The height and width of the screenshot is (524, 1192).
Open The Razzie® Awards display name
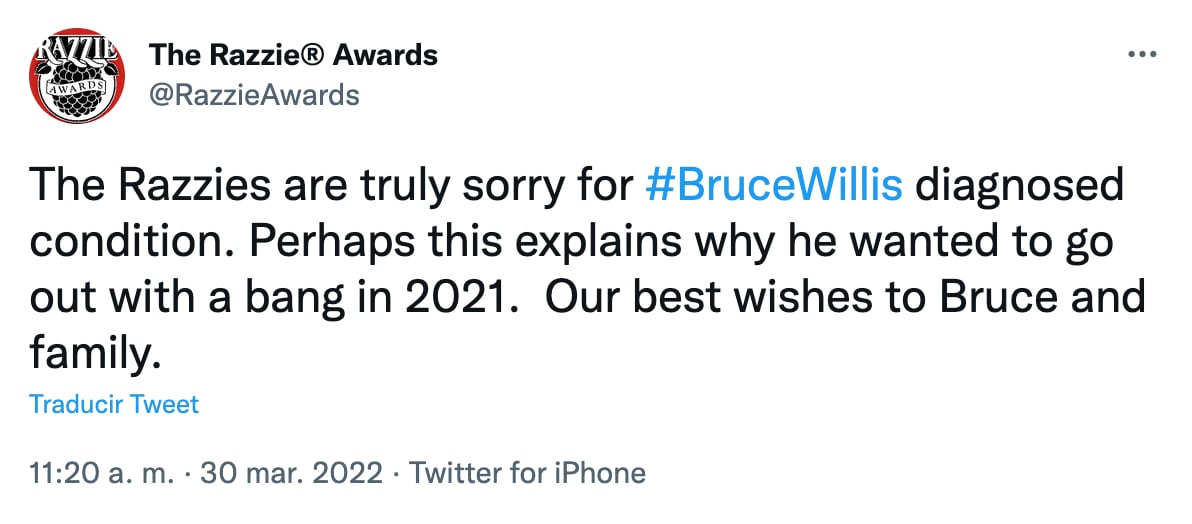pos(292,55)
